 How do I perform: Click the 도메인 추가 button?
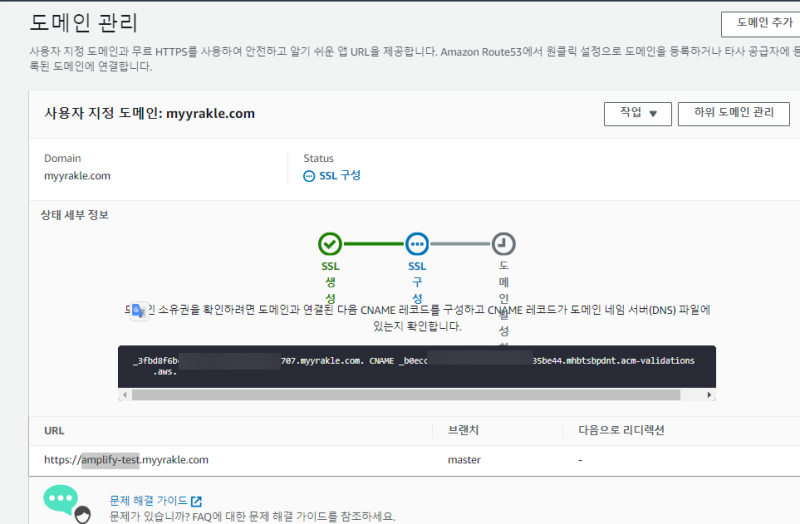coord(757,22)
